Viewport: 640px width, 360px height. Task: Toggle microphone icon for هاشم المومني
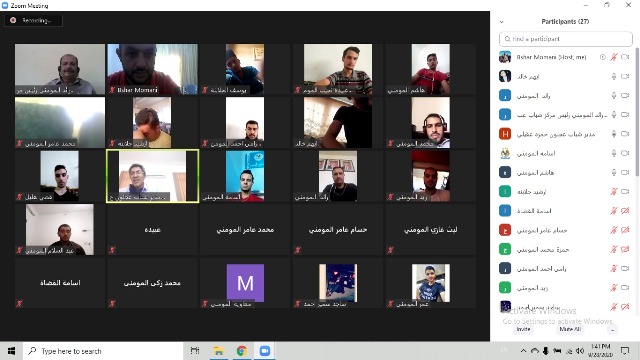(x=613, y=172)
